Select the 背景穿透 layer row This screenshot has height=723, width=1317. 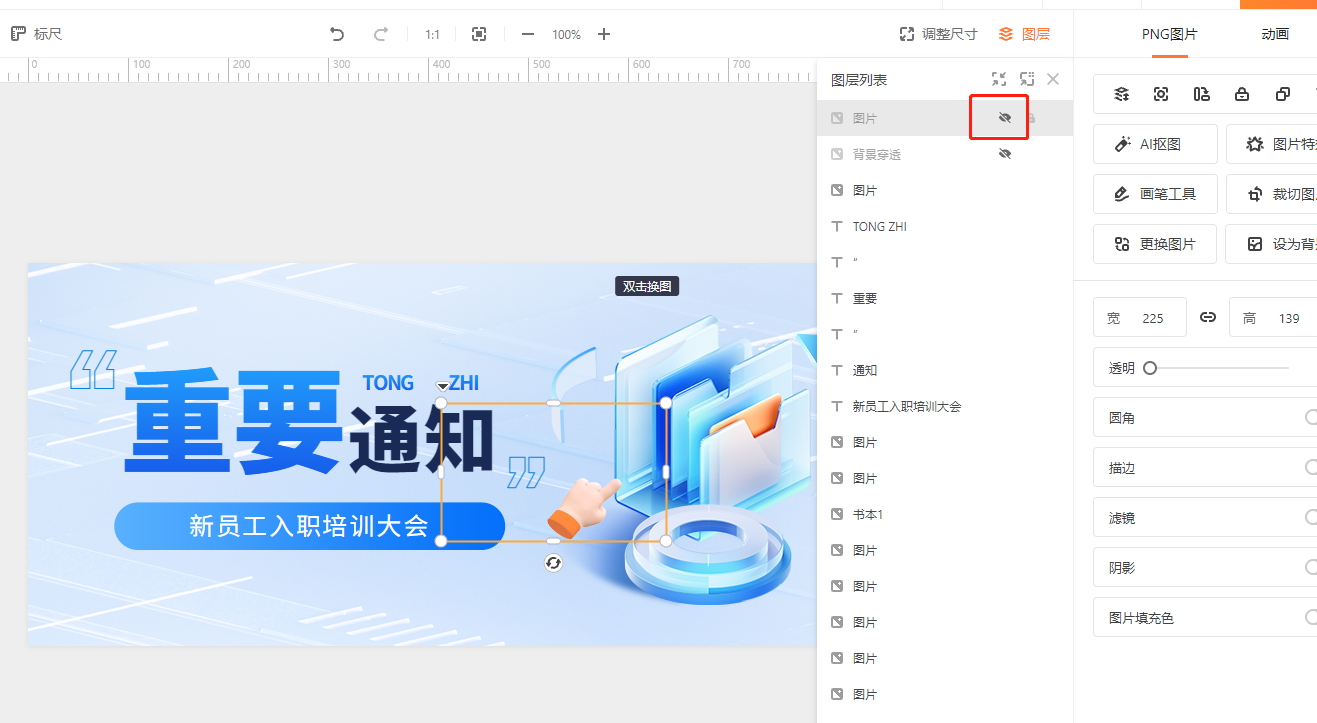(x=945, y=154)
